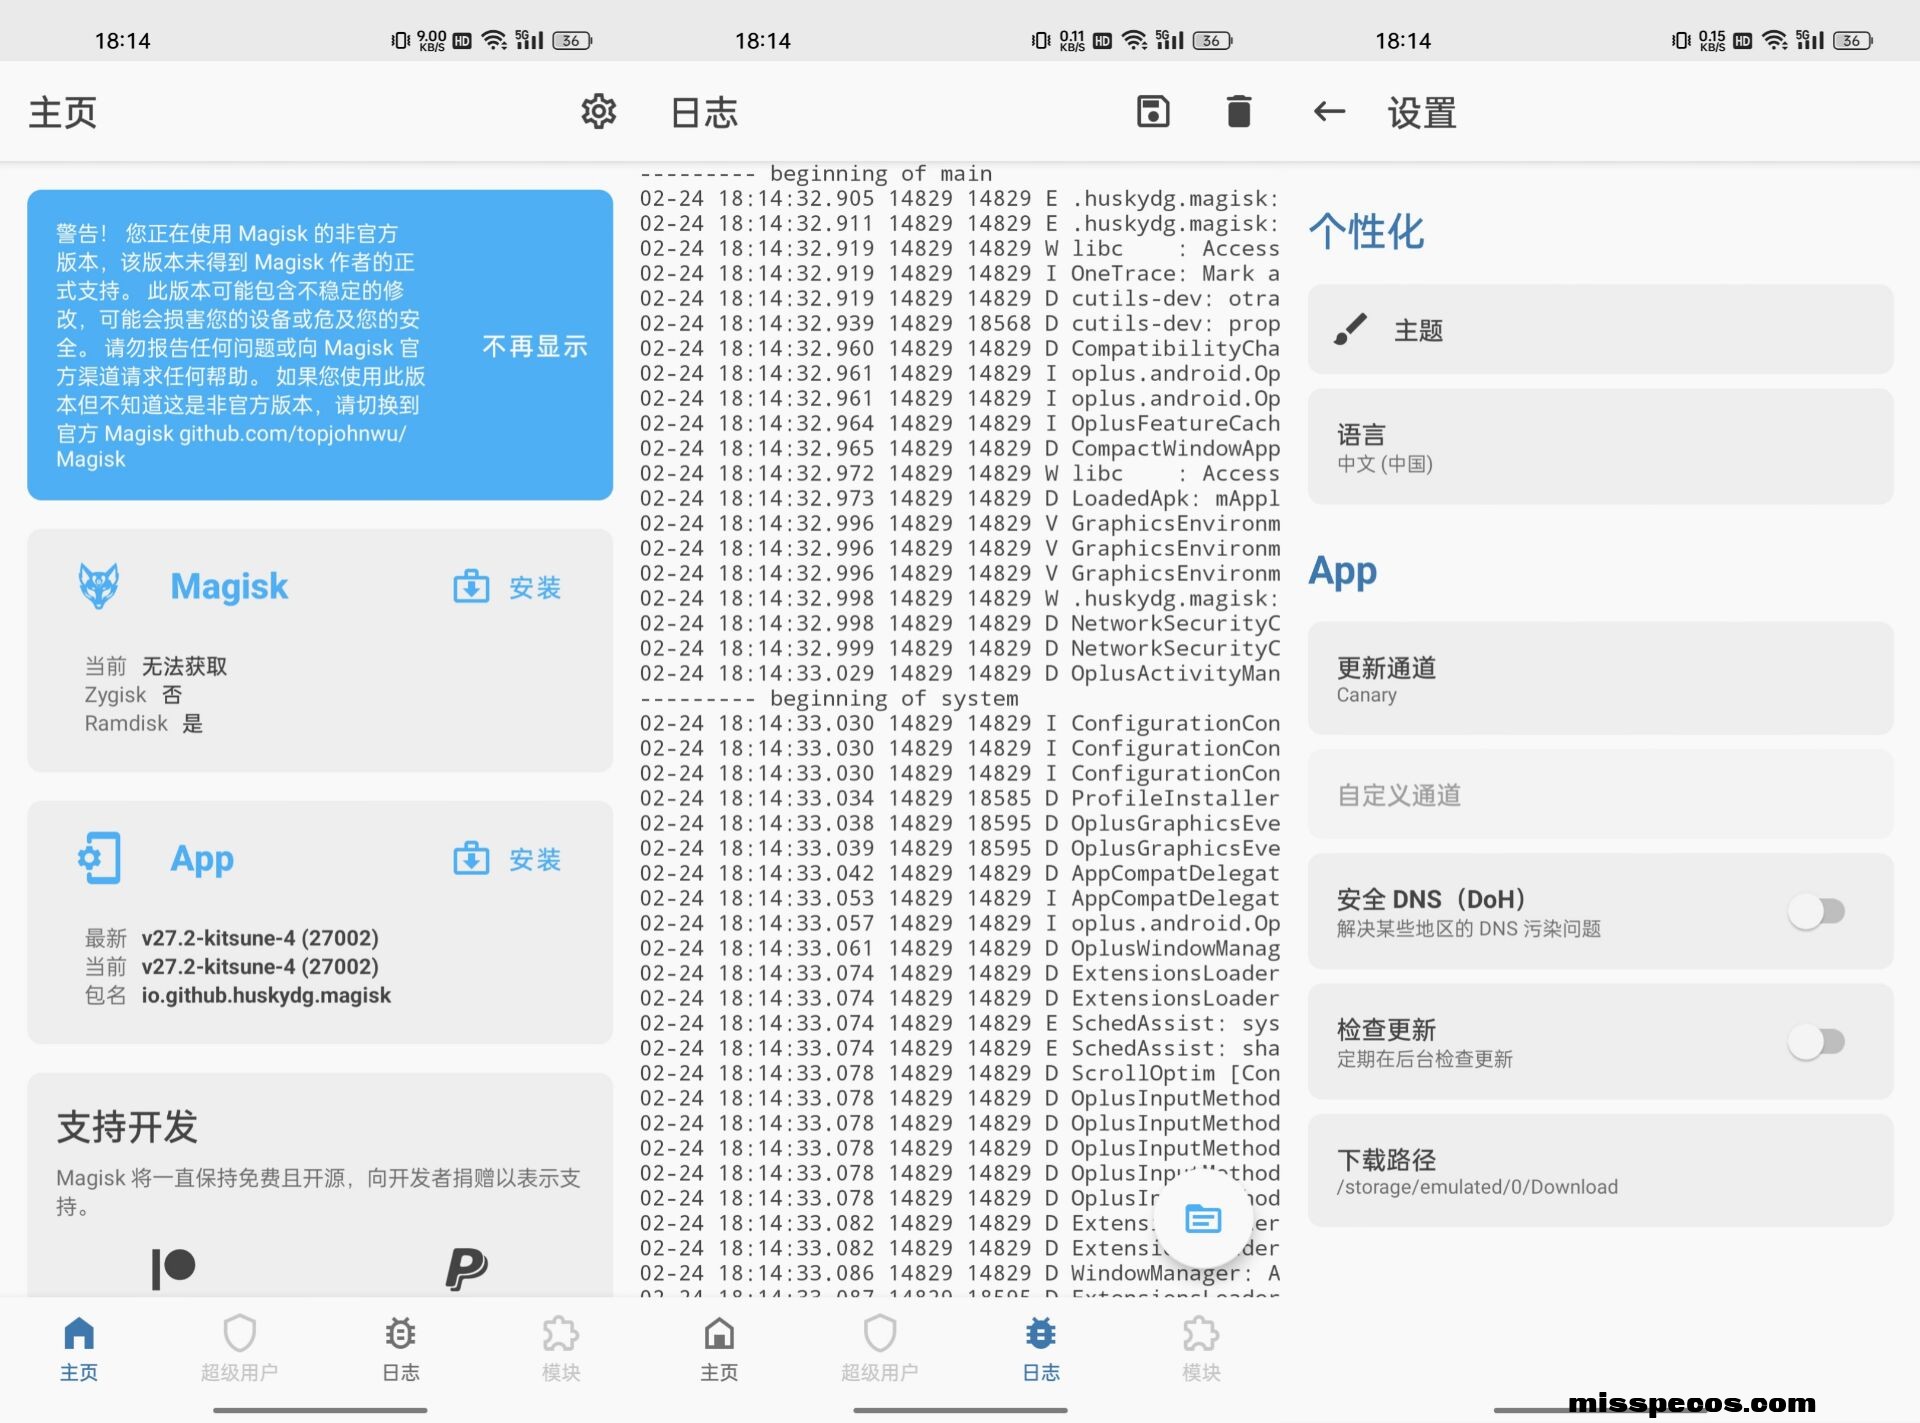The image size is (1920, 1423).
Task: Tap 安装 text beside Magisk
Action: 535,587
